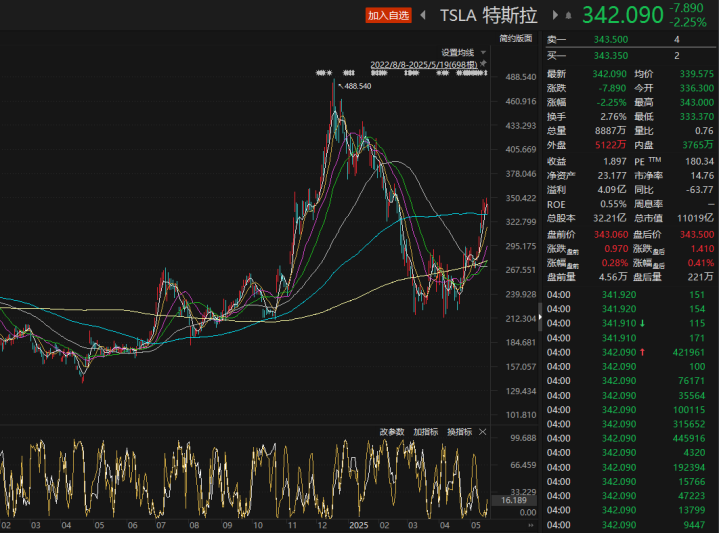Image resolution: width=719 pixels, height=533 pixels.
Task: Select tick row with volume 421961
Action: tap(628, 352)
